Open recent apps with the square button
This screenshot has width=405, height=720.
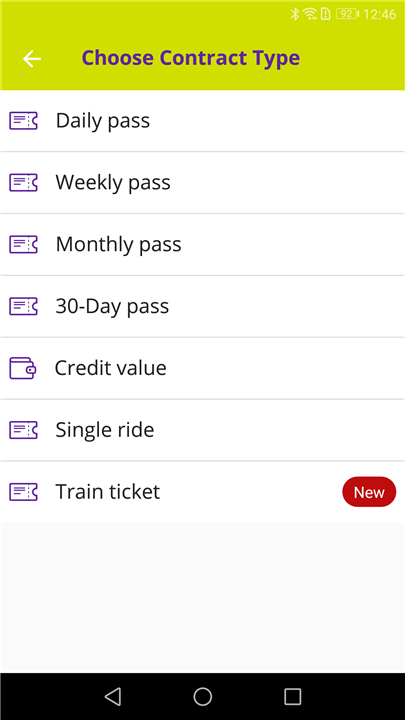click(292, 697)
